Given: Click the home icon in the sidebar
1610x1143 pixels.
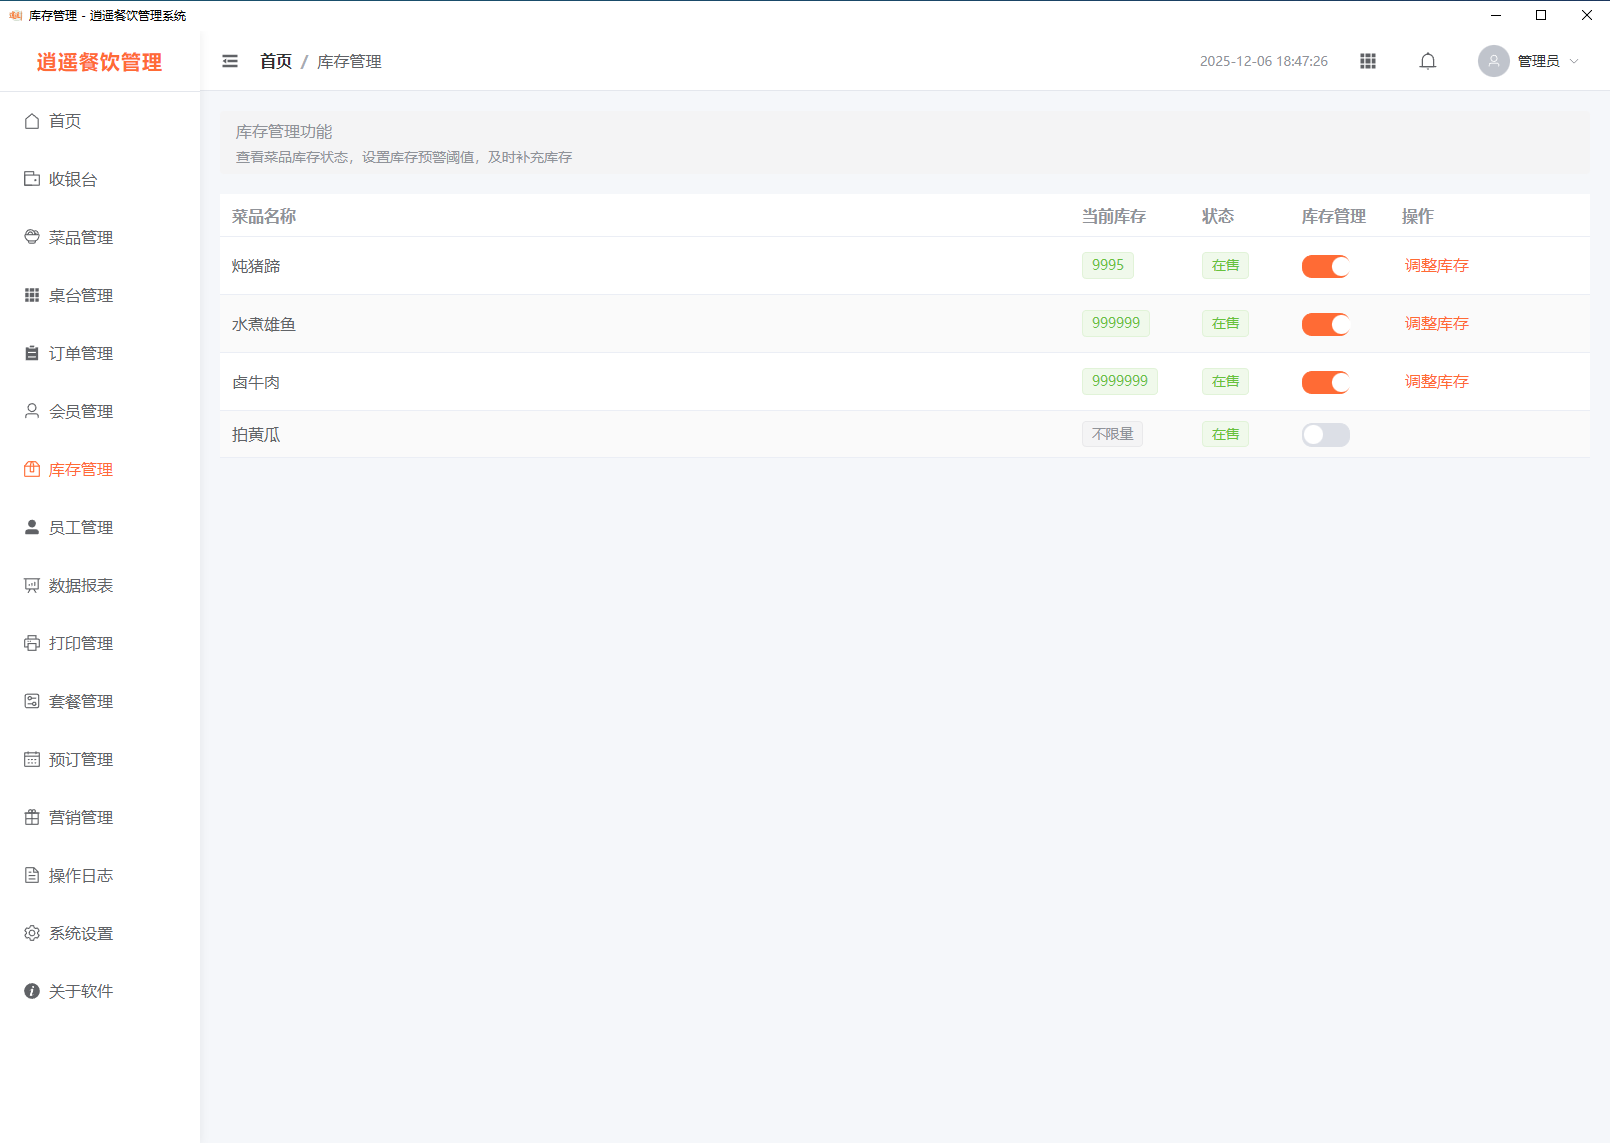Looking at the screenshot, I should 32,121.
